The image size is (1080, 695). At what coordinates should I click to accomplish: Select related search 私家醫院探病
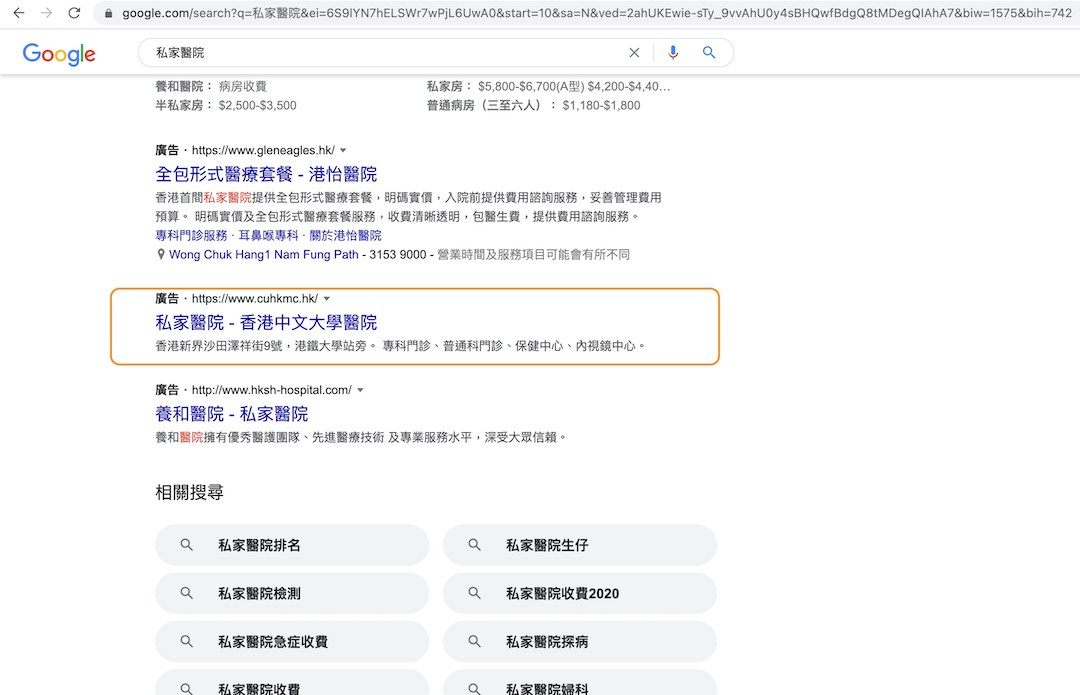click(580, 641)
